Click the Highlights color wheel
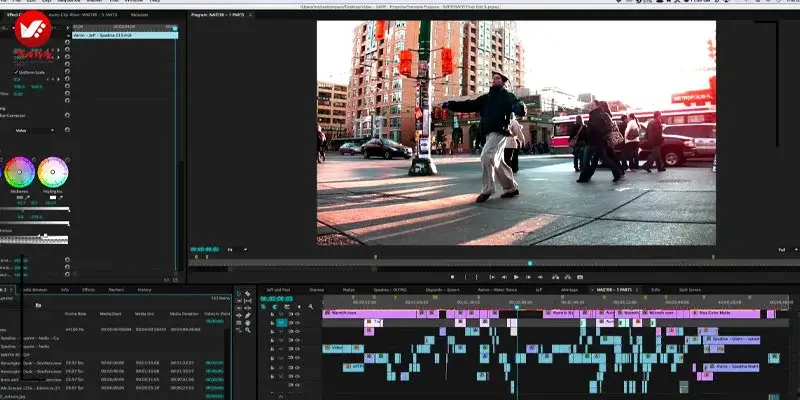The height and width of the screenshot is (400, 800). (x=53, y=172)
